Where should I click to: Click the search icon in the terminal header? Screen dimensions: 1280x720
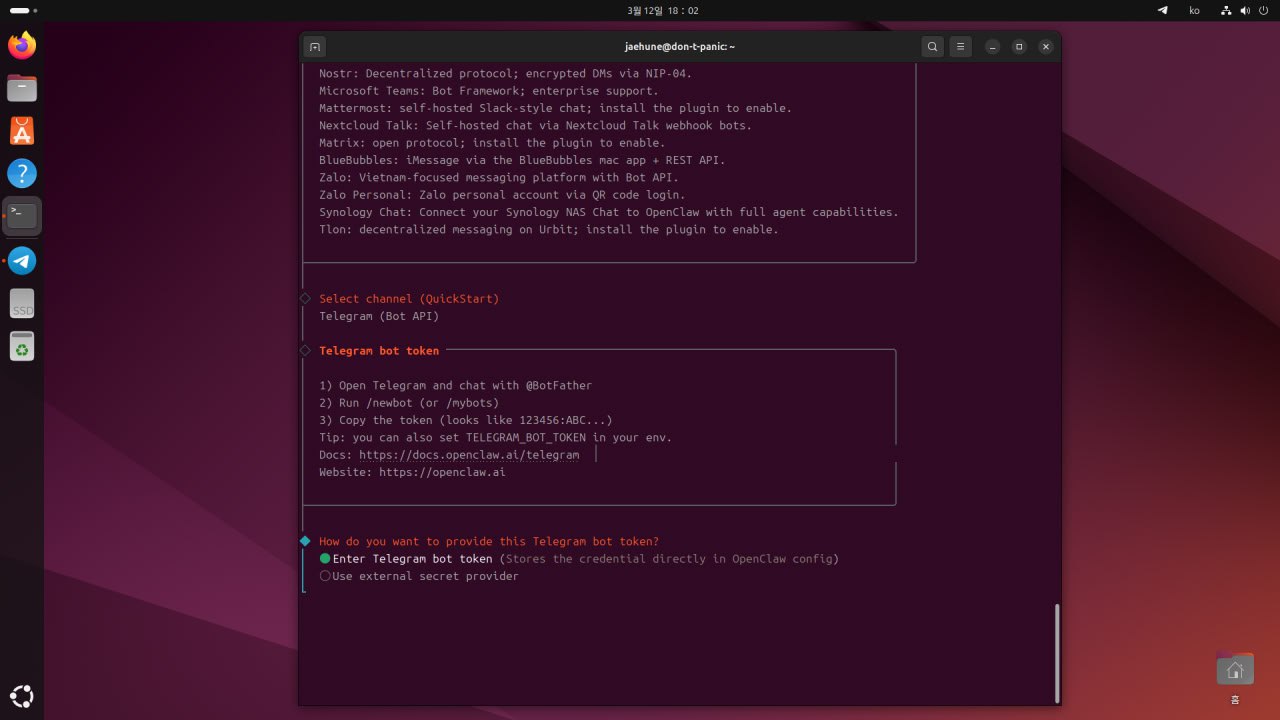click(x=932, y=46)
